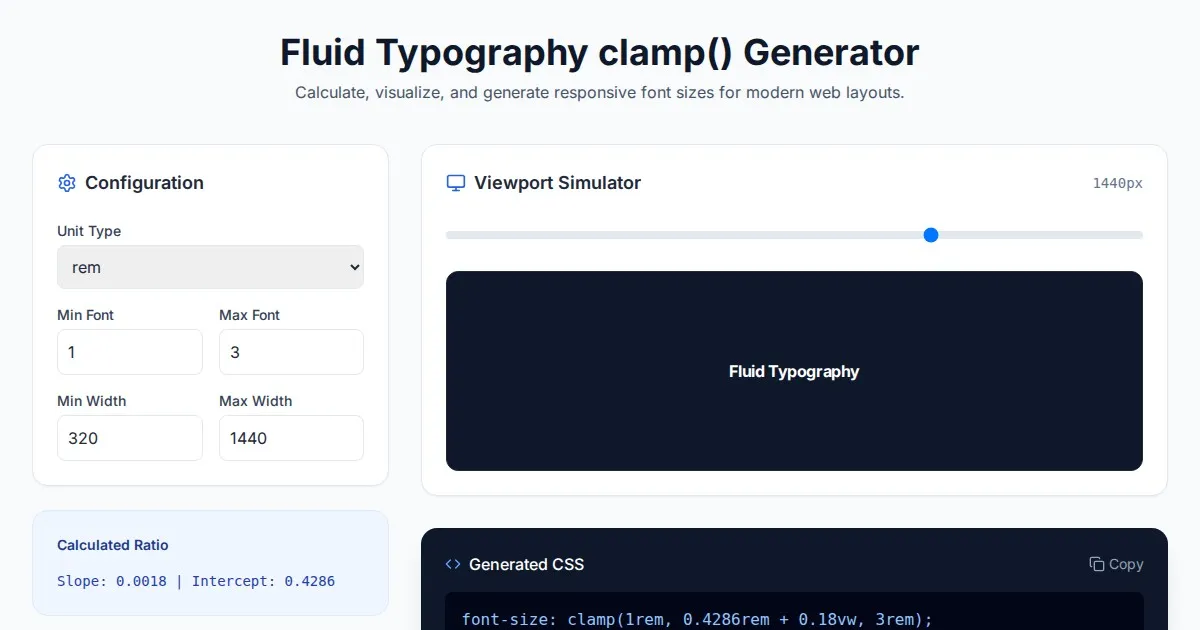The width and height of the screenshot is (1200, 630).
Task: Focus the Max Width field showing 1440
Action: 291,438
